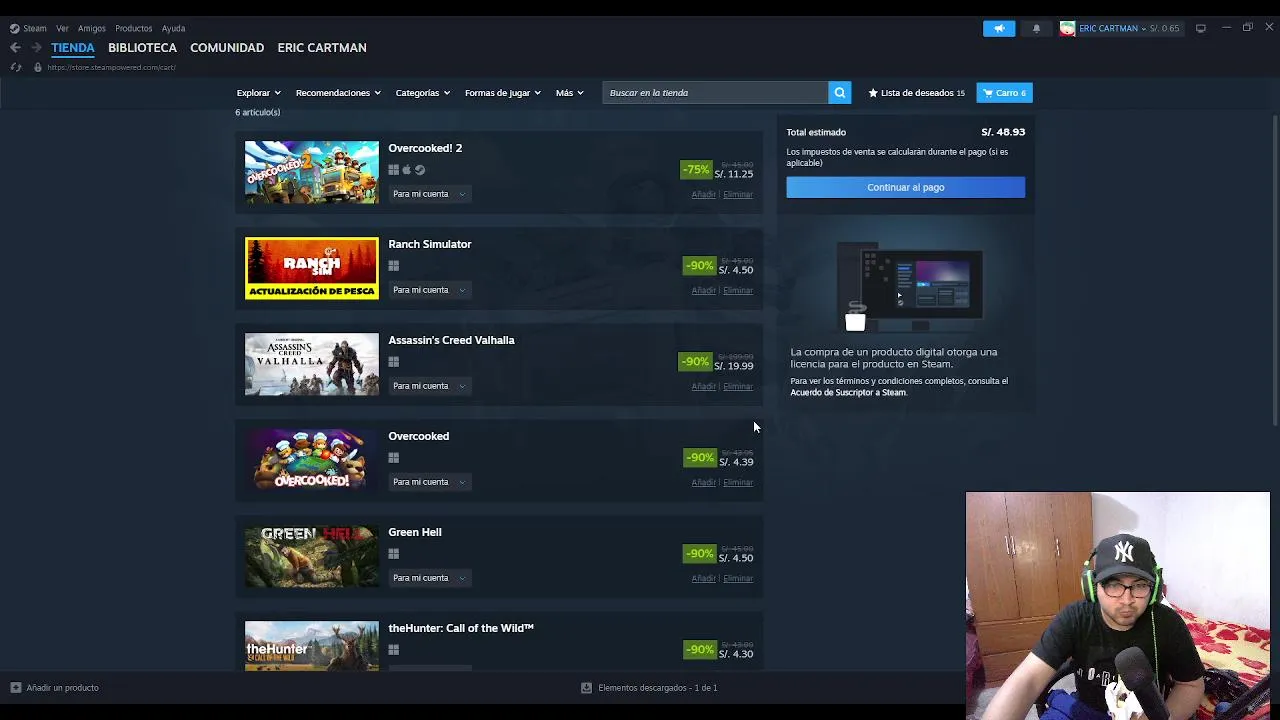Click the search magnifier button
1280x720 pixels.
(x=840, y=93)
